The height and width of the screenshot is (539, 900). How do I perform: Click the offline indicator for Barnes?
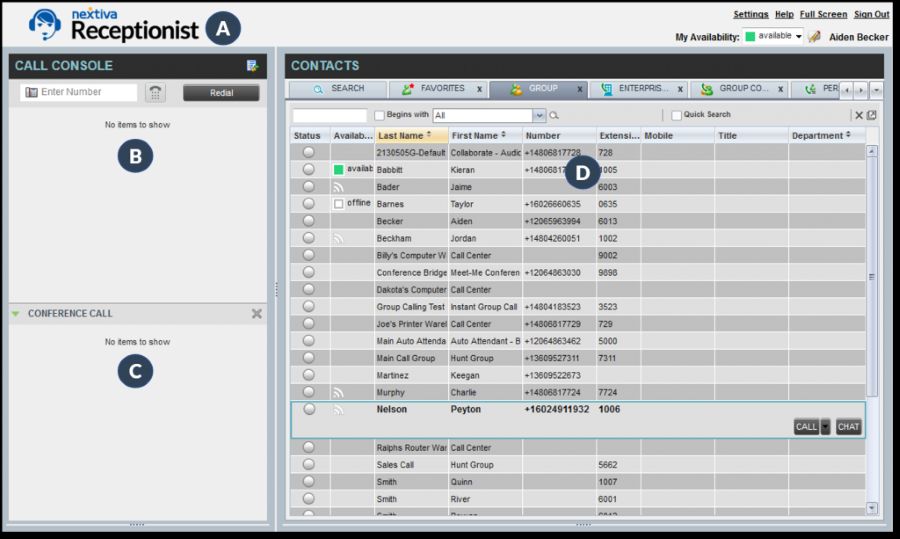pyautogui.click(x=339, y=204)
